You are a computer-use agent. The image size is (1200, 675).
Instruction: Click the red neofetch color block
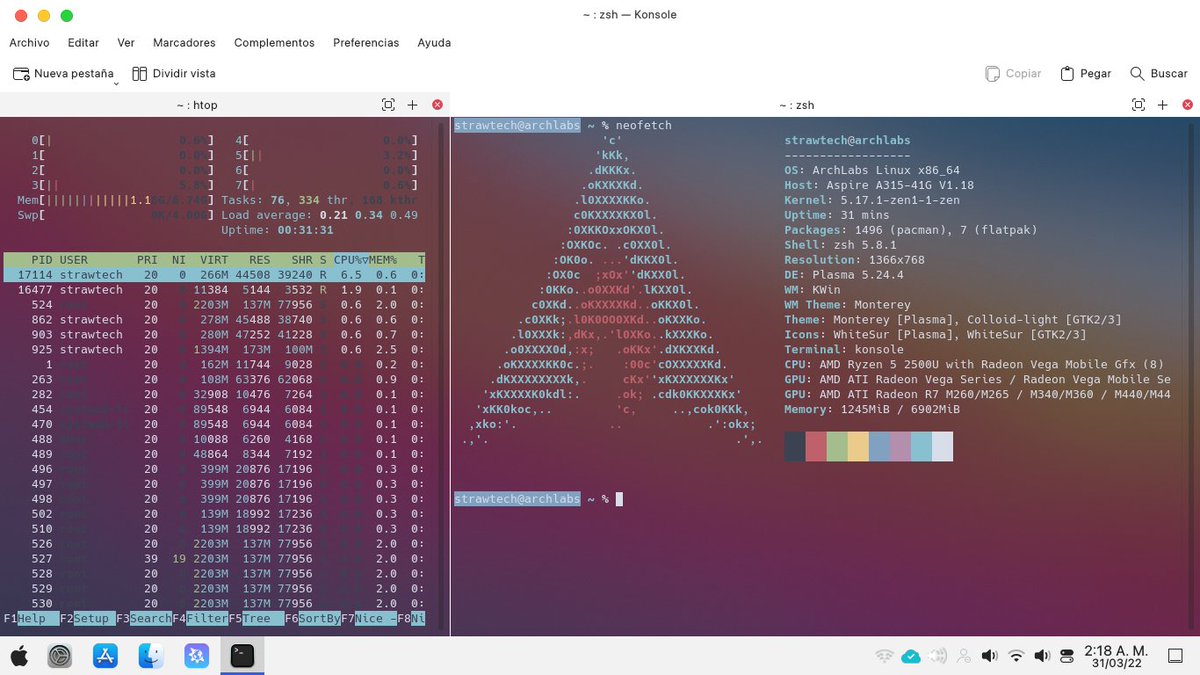(816, 447)
